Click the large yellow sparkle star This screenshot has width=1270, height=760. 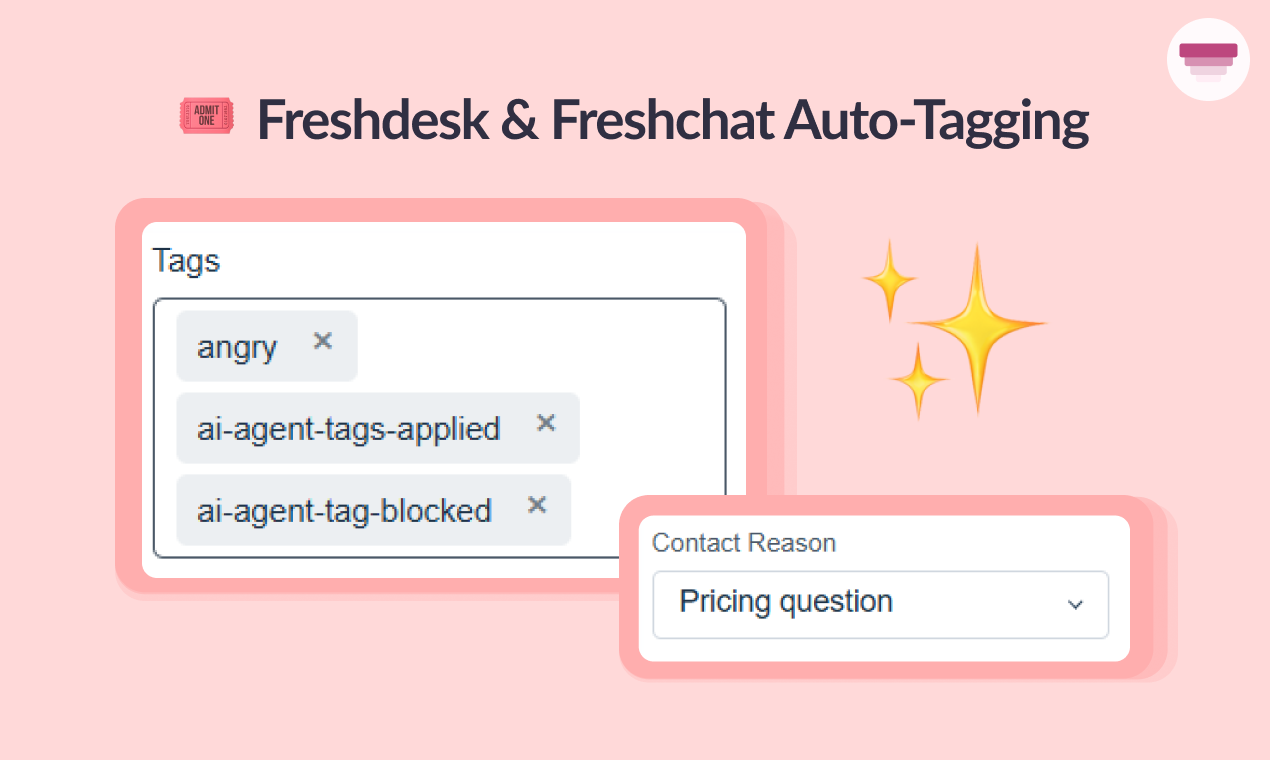tap(978, 326)
